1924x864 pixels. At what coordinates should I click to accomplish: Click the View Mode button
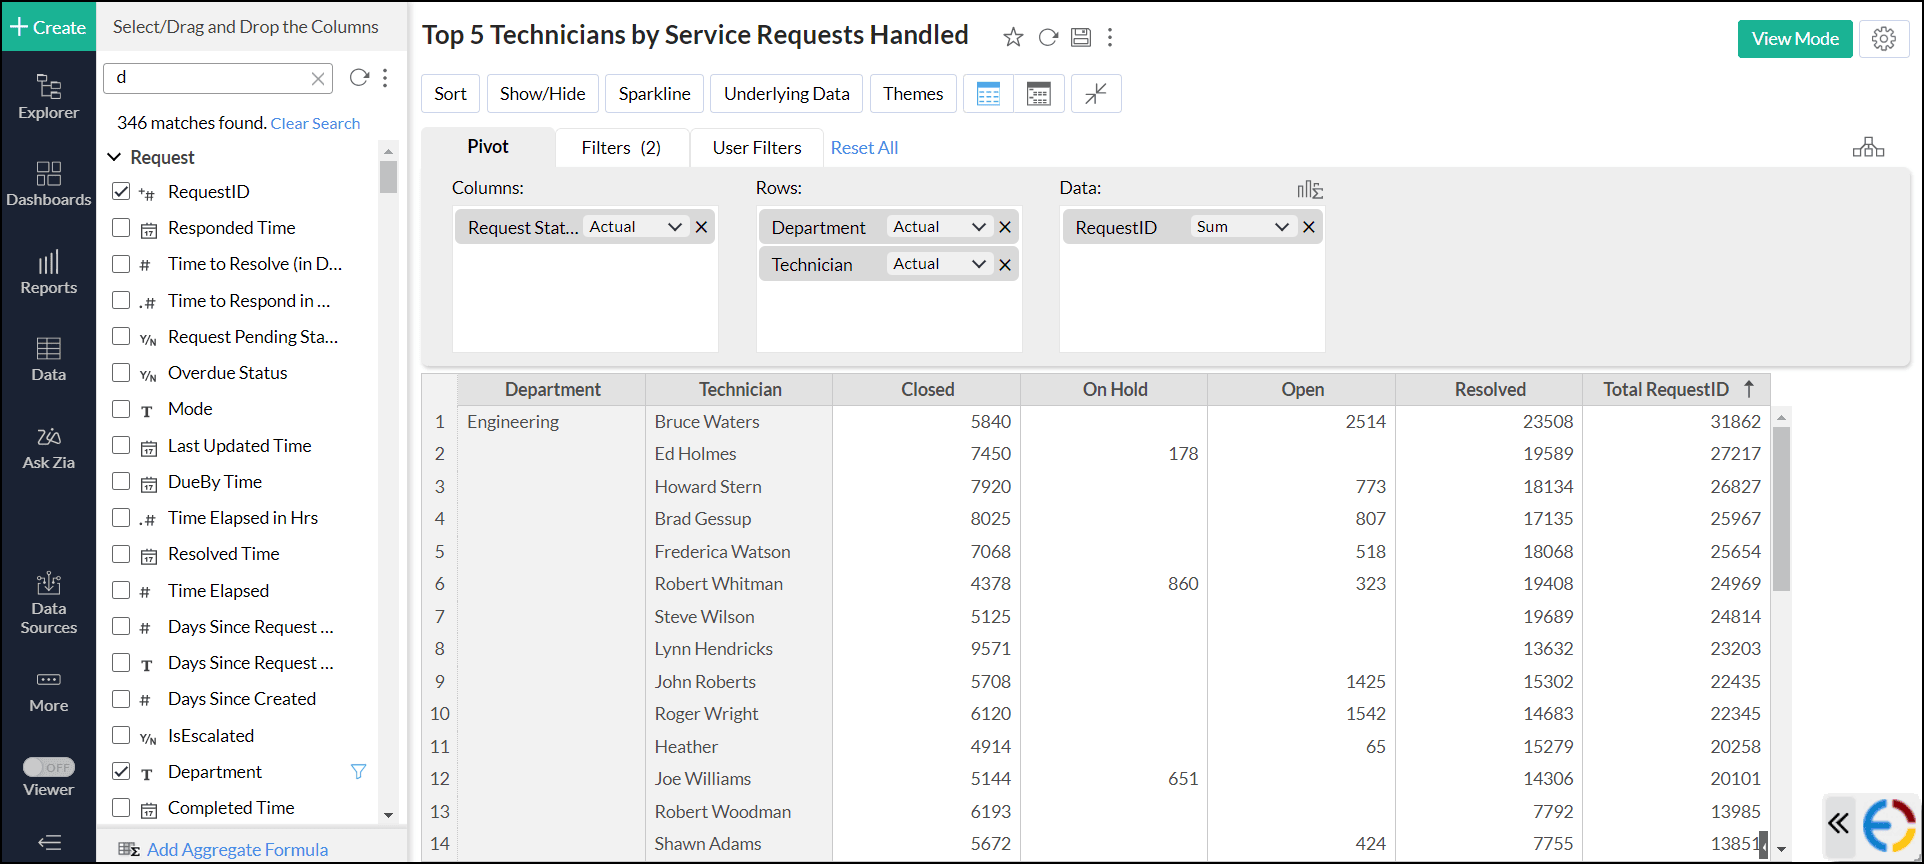tap(1794, 39)
